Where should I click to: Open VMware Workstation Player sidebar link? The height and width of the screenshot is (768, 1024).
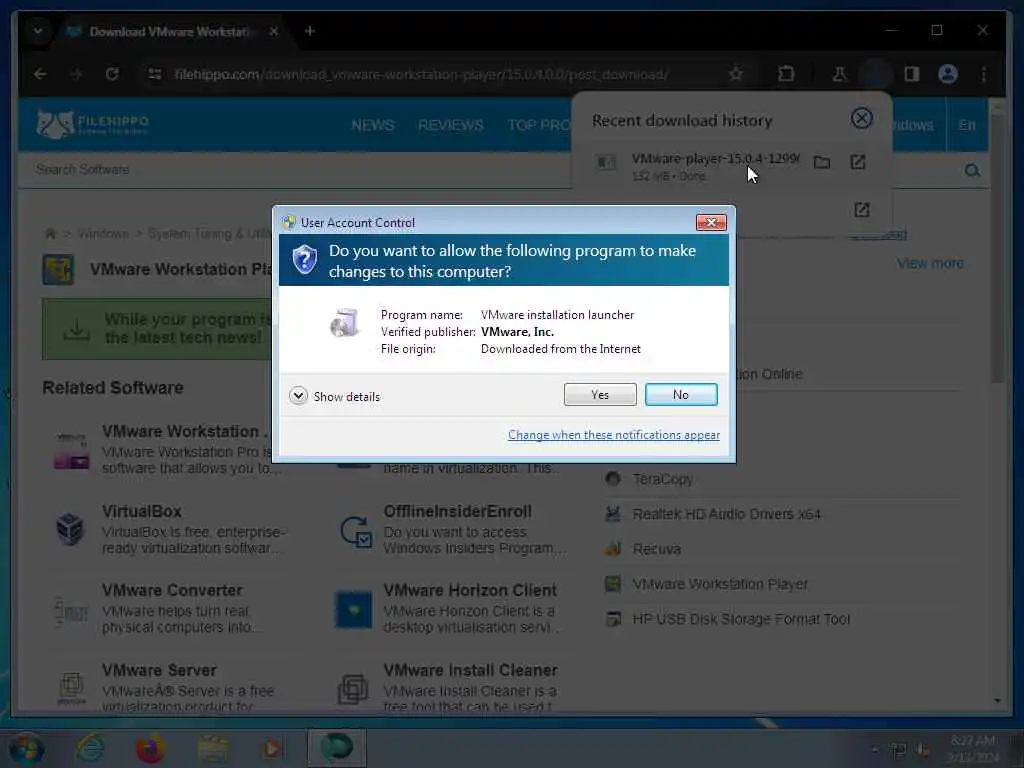(720, 584)
